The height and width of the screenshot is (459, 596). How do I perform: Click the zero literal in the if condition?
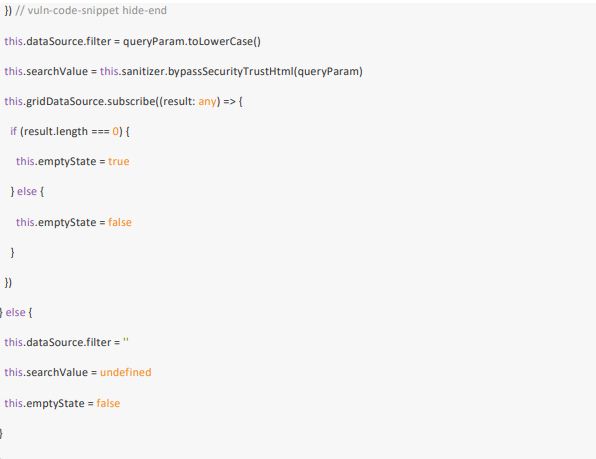[x=116, y=131]
